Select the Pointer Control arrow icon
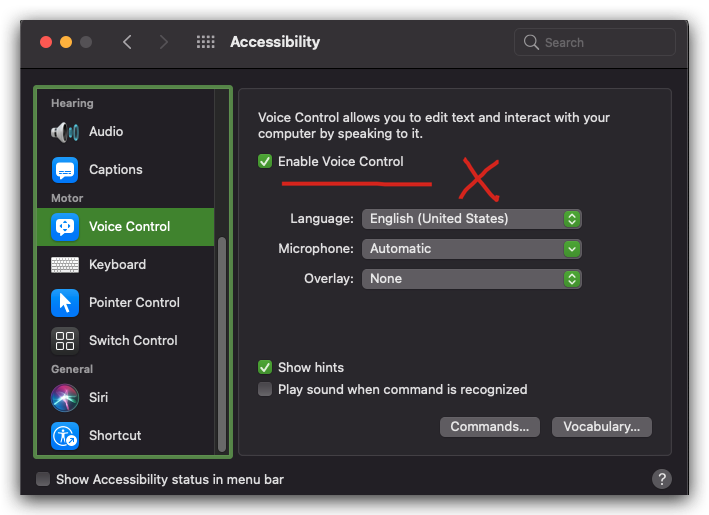Screen dimensions: 709x515 (65, 303)
